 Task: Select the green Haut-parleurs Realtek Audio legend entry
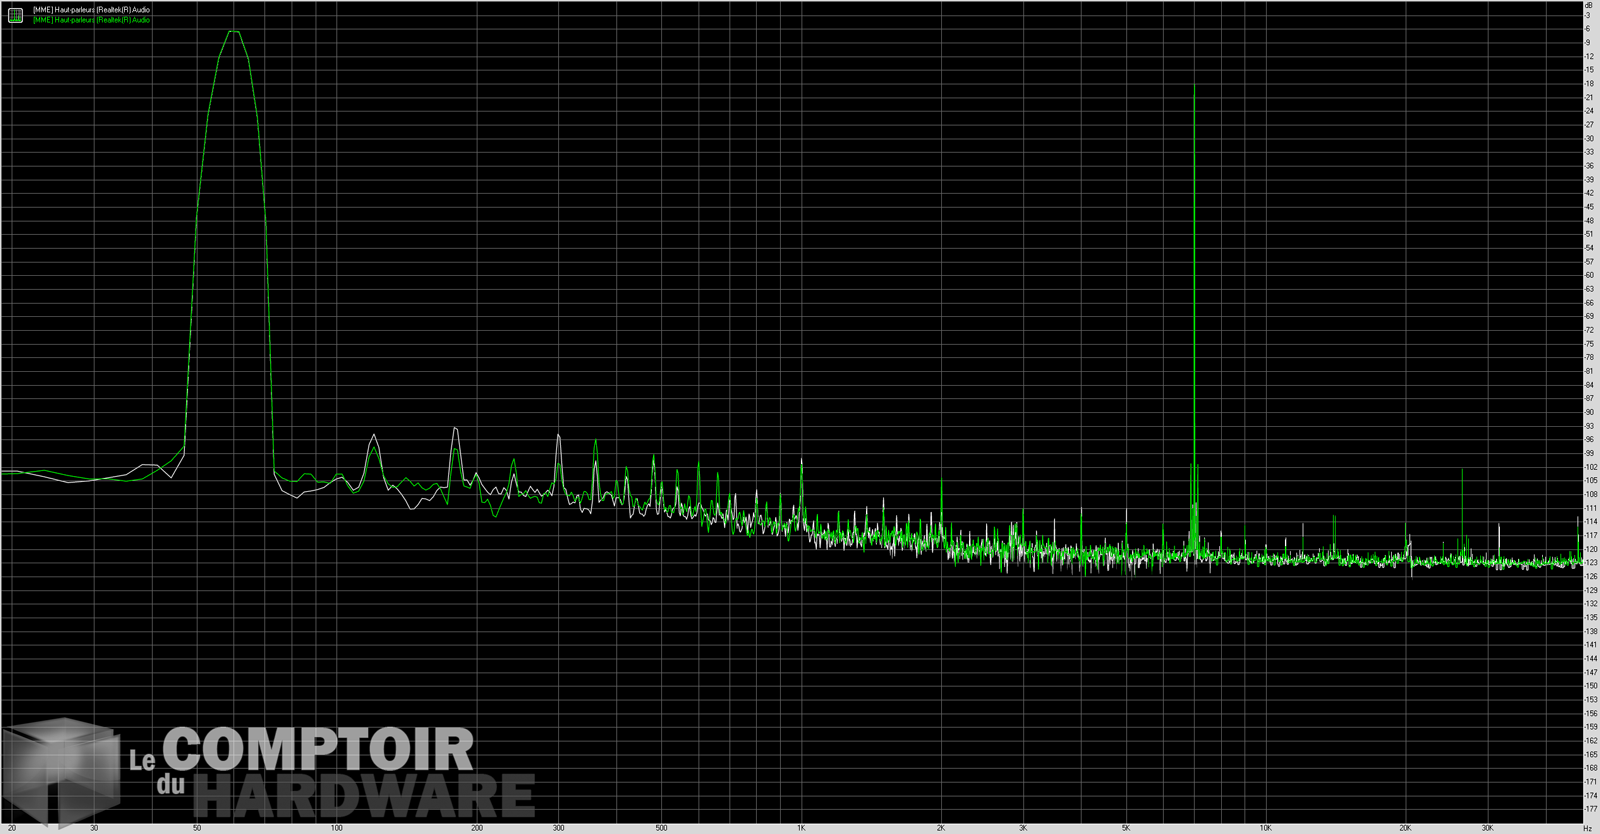pyautogui.click(x=91, y=20)
